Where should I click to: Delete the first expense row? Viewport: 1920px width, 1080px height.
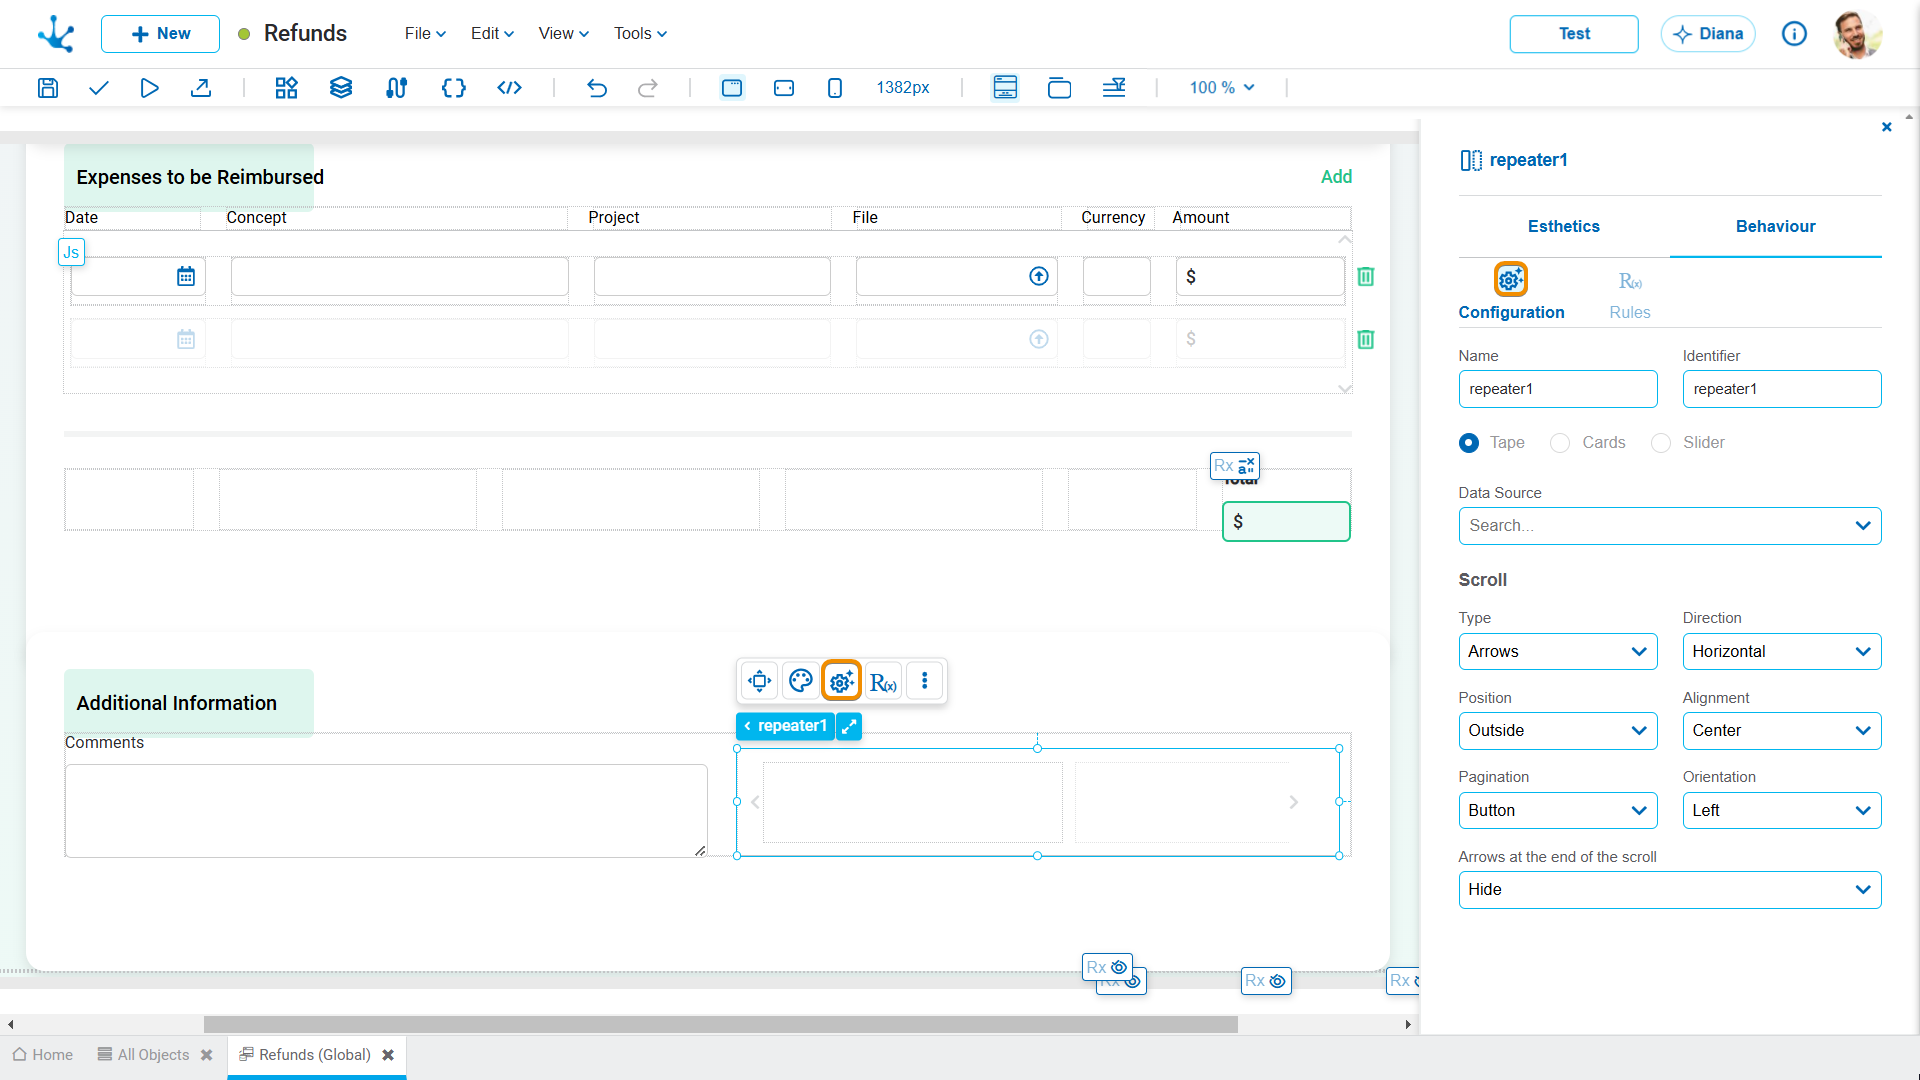click(1366, 276)
